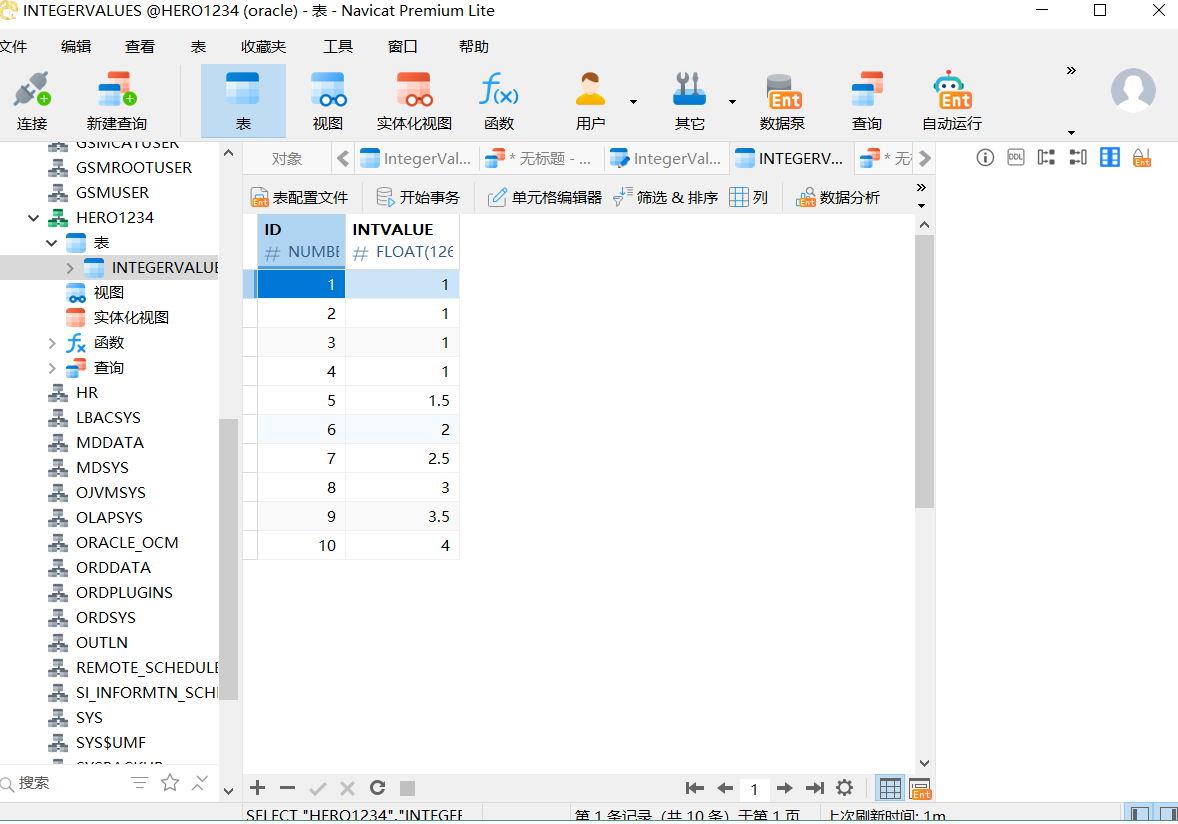The width and height of the screenshot is (1178, 824).
Task: Open the Query (查询) toolbar icon
Action: [x=866, y=101]
